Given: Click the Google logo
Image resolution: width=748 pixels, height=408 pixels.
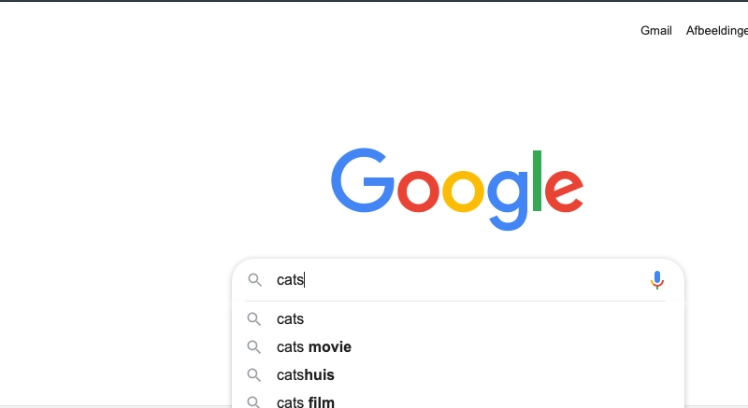Looking at the screenshot, I should tap(457, 186).
